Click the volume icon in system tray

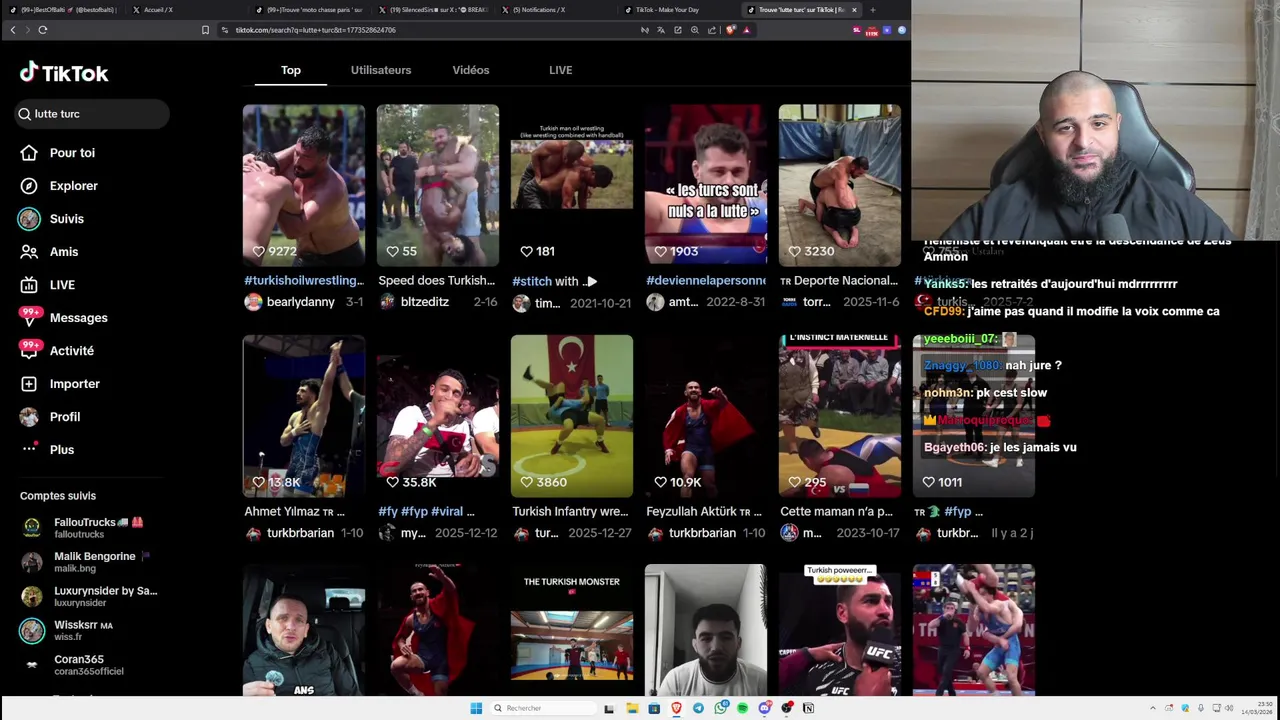1229,708
